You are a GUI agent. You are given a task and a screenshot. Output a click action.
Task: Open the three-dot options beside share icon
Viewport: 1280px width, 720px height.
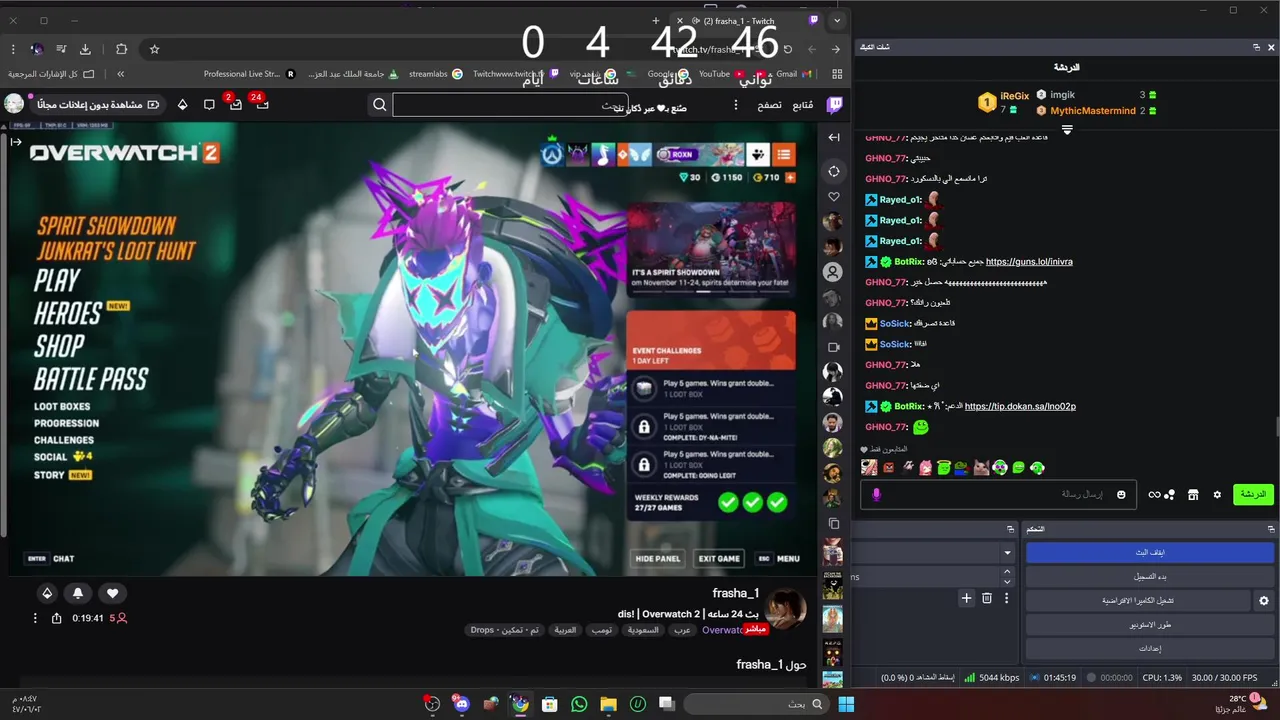[x=35, y=618]
